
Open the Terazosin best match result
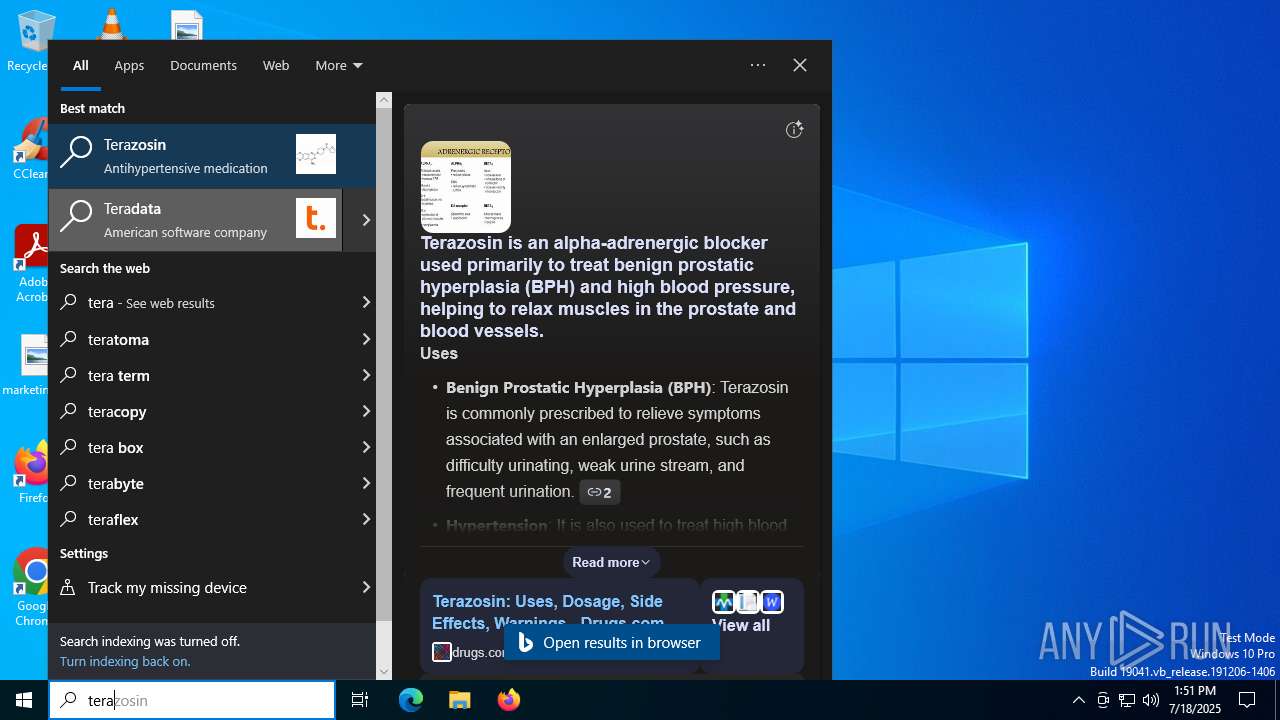coord(212,156)
